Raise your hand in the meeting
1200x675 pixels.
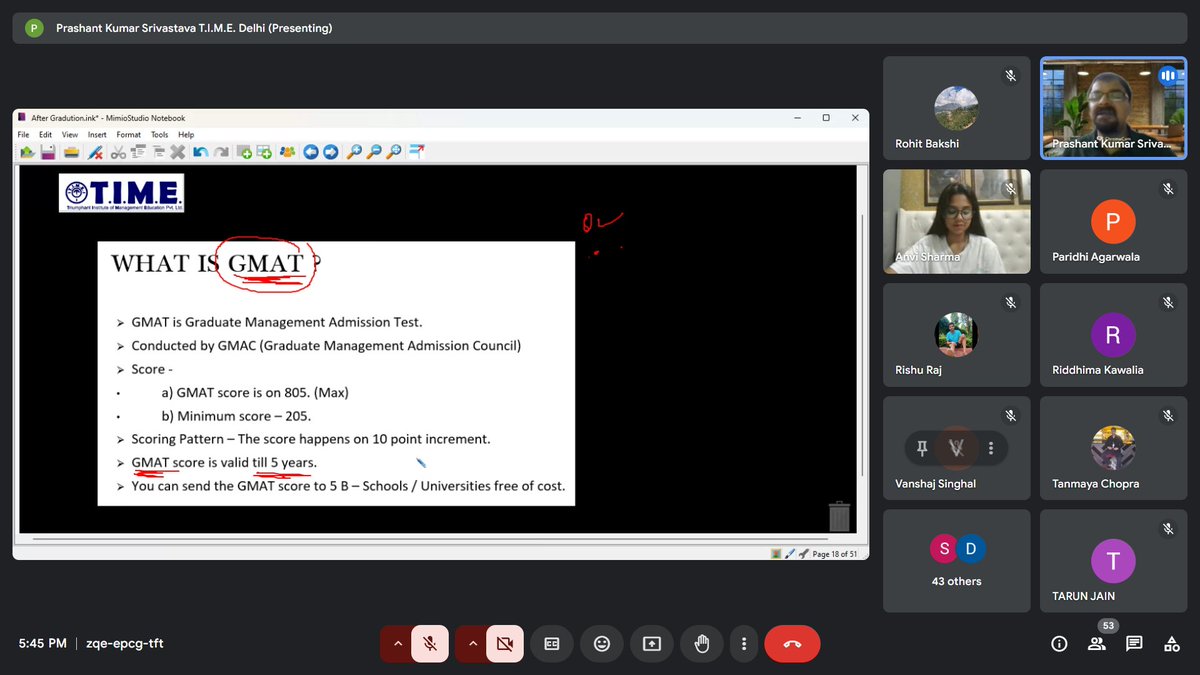click(702, 644)
